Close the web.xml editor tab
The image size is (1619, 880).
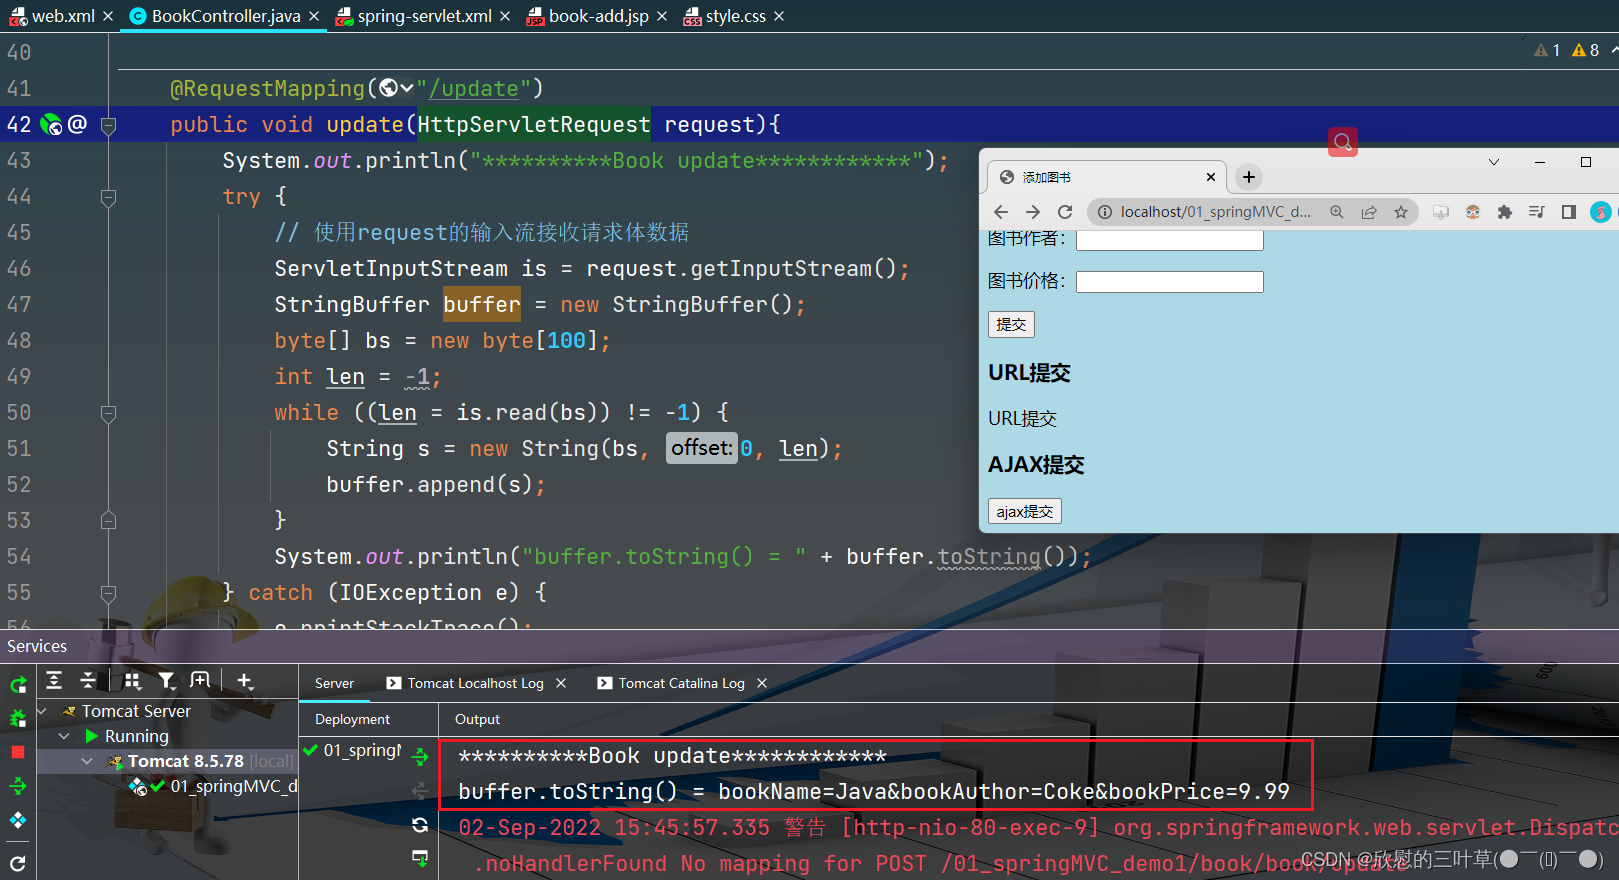[108, 16]
